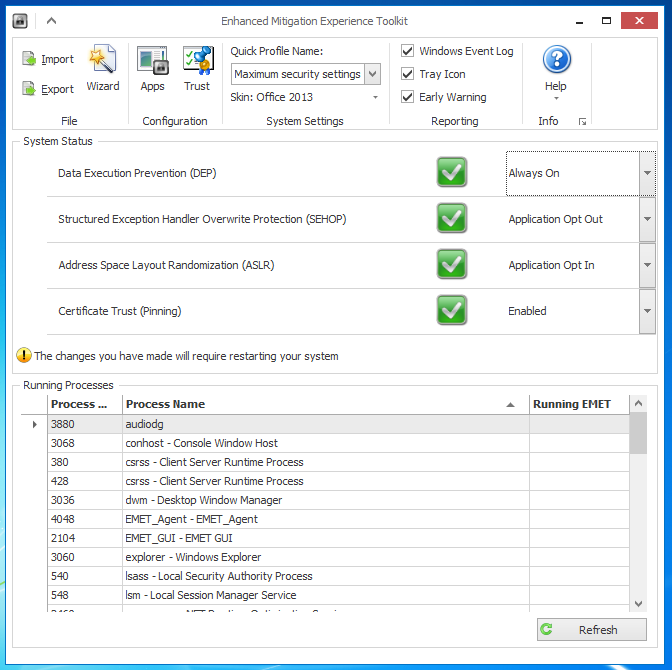Expand the DEP Always On dropdown

point(647,173)
